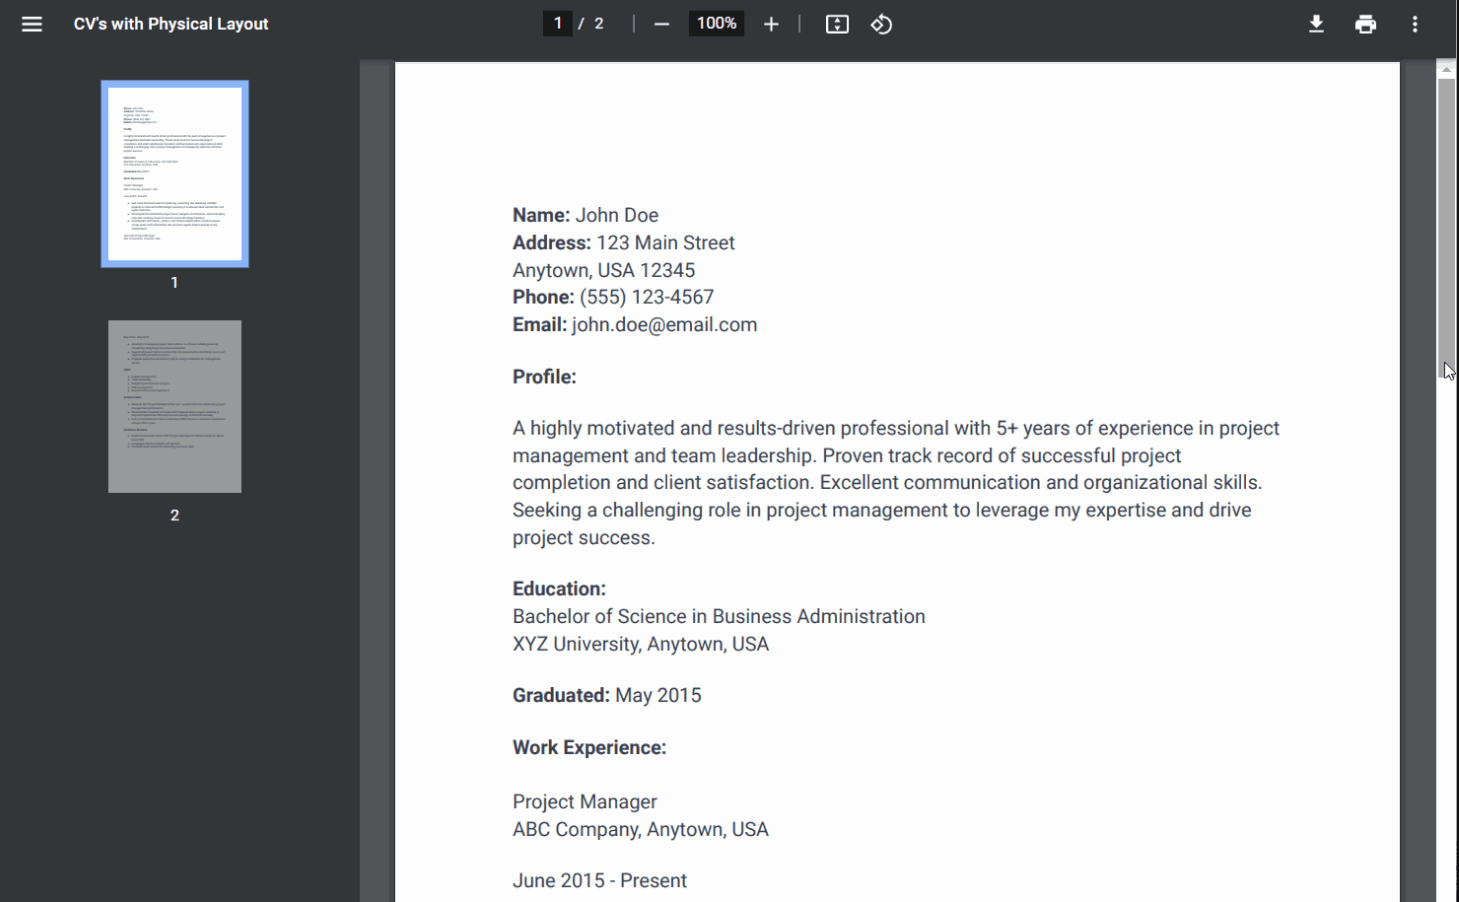Select the fit-to-page icon
Image resolution: width=1459 pixels, height=902 pixels.
coord(837,23)
